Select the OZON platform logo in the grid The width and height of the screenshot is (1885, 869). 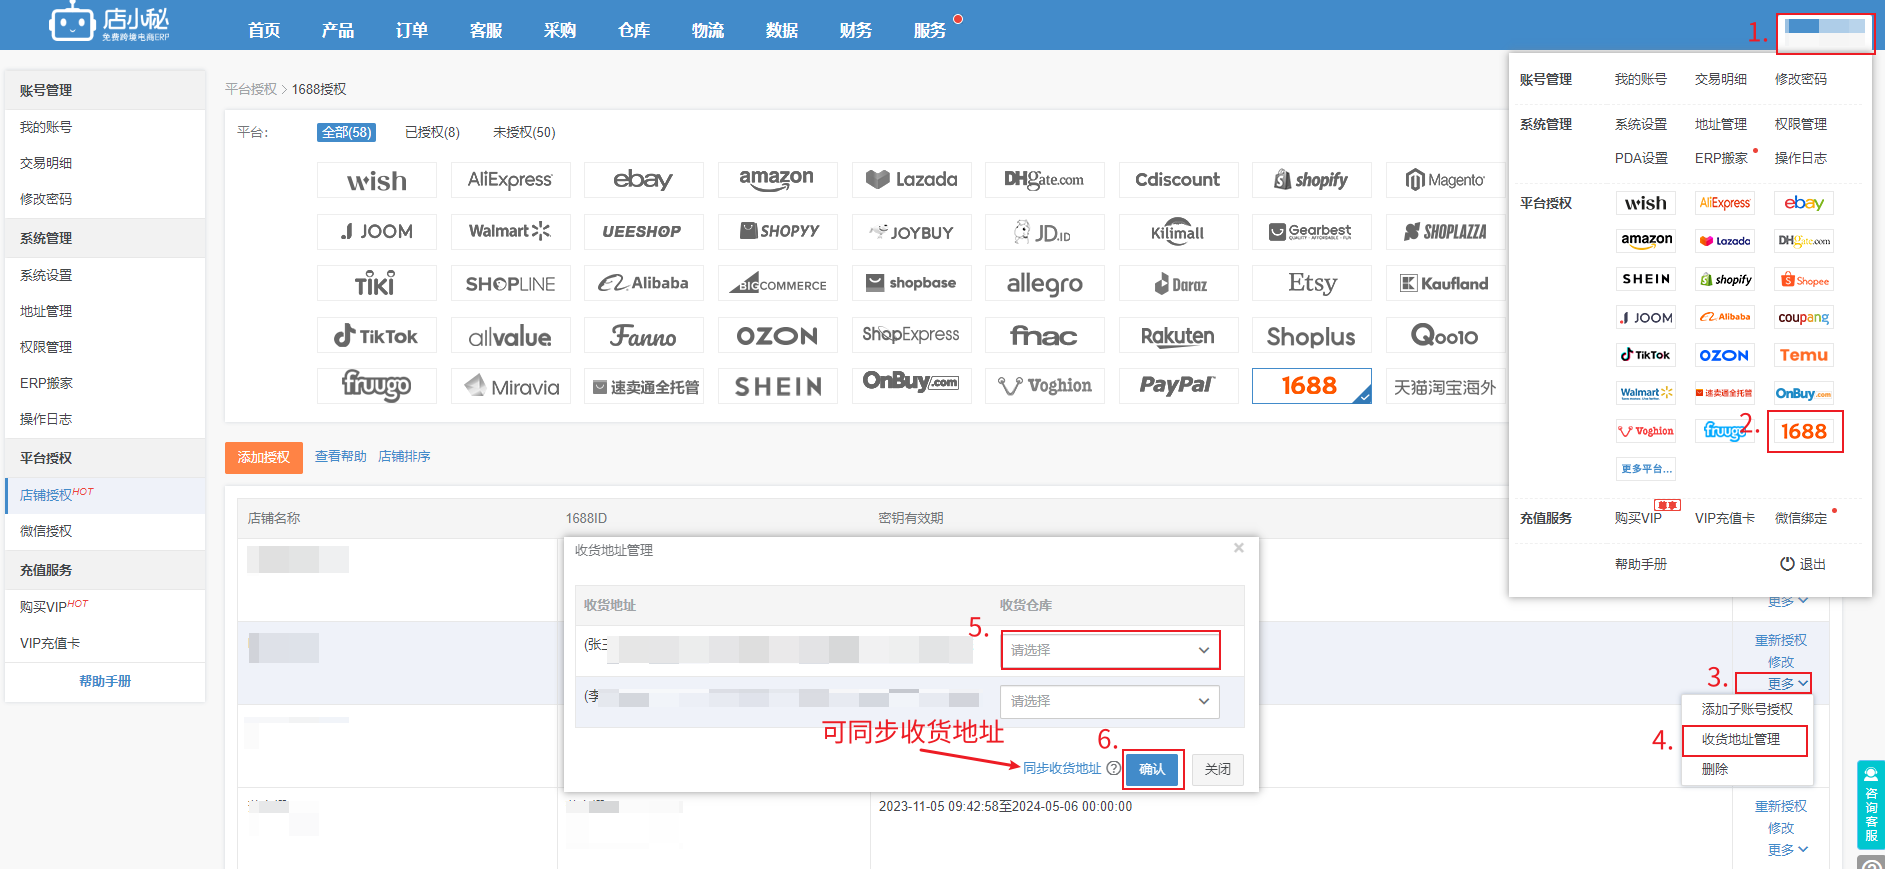point(777,336)
